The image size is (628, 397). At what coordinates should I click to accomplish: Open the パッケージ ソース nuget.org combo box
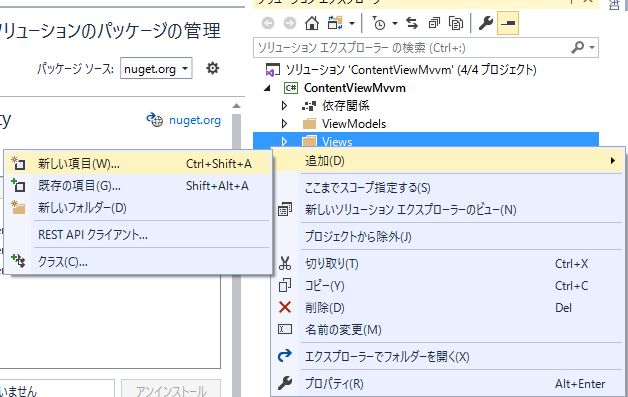pyautogui.click(x=156, y=69)
